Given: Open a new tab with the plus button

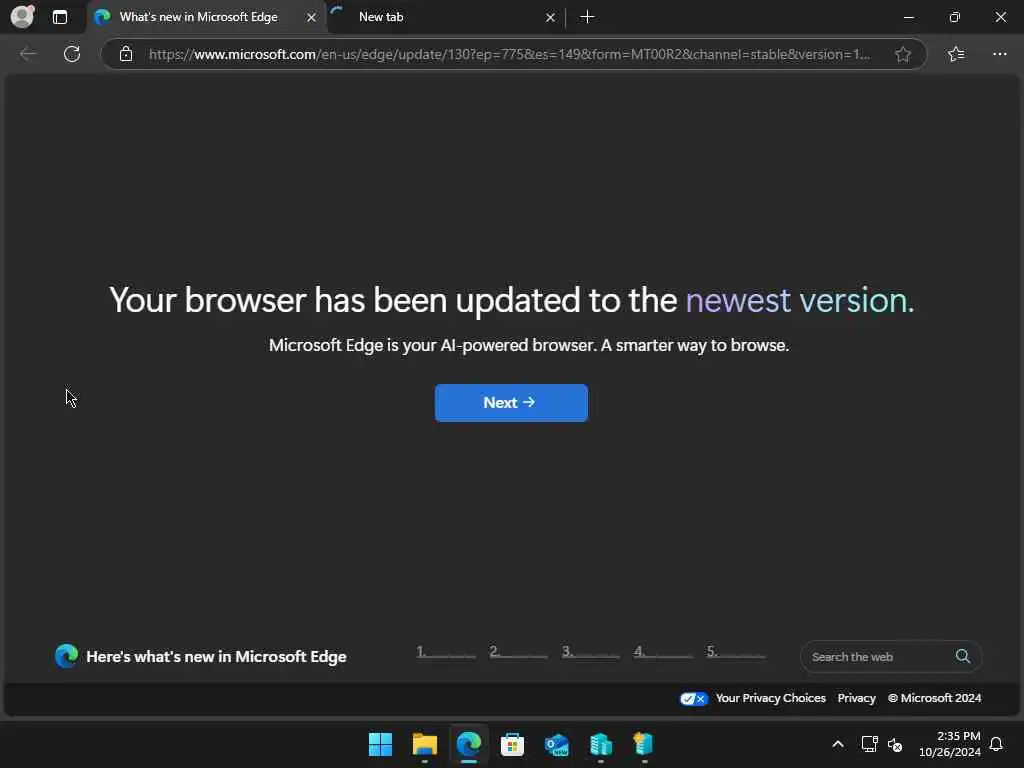Looking at the screenshot, I should (587, 17).
